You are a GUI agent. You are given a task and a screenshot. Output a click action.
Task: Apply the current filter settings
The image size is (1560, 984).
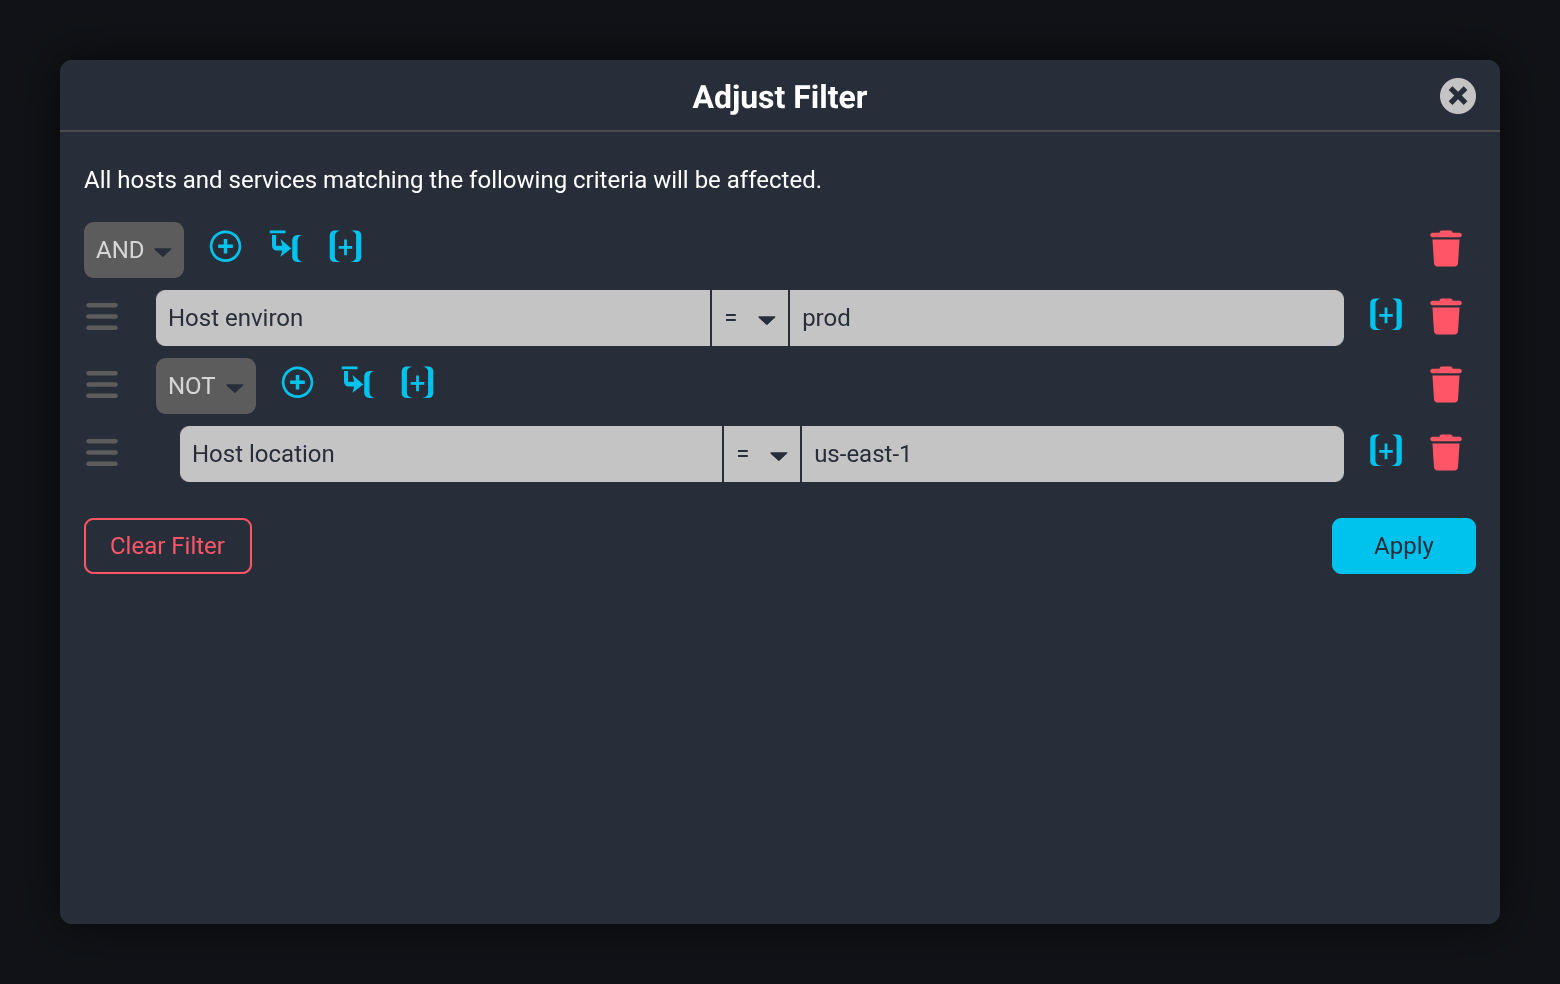[1403, 546]
